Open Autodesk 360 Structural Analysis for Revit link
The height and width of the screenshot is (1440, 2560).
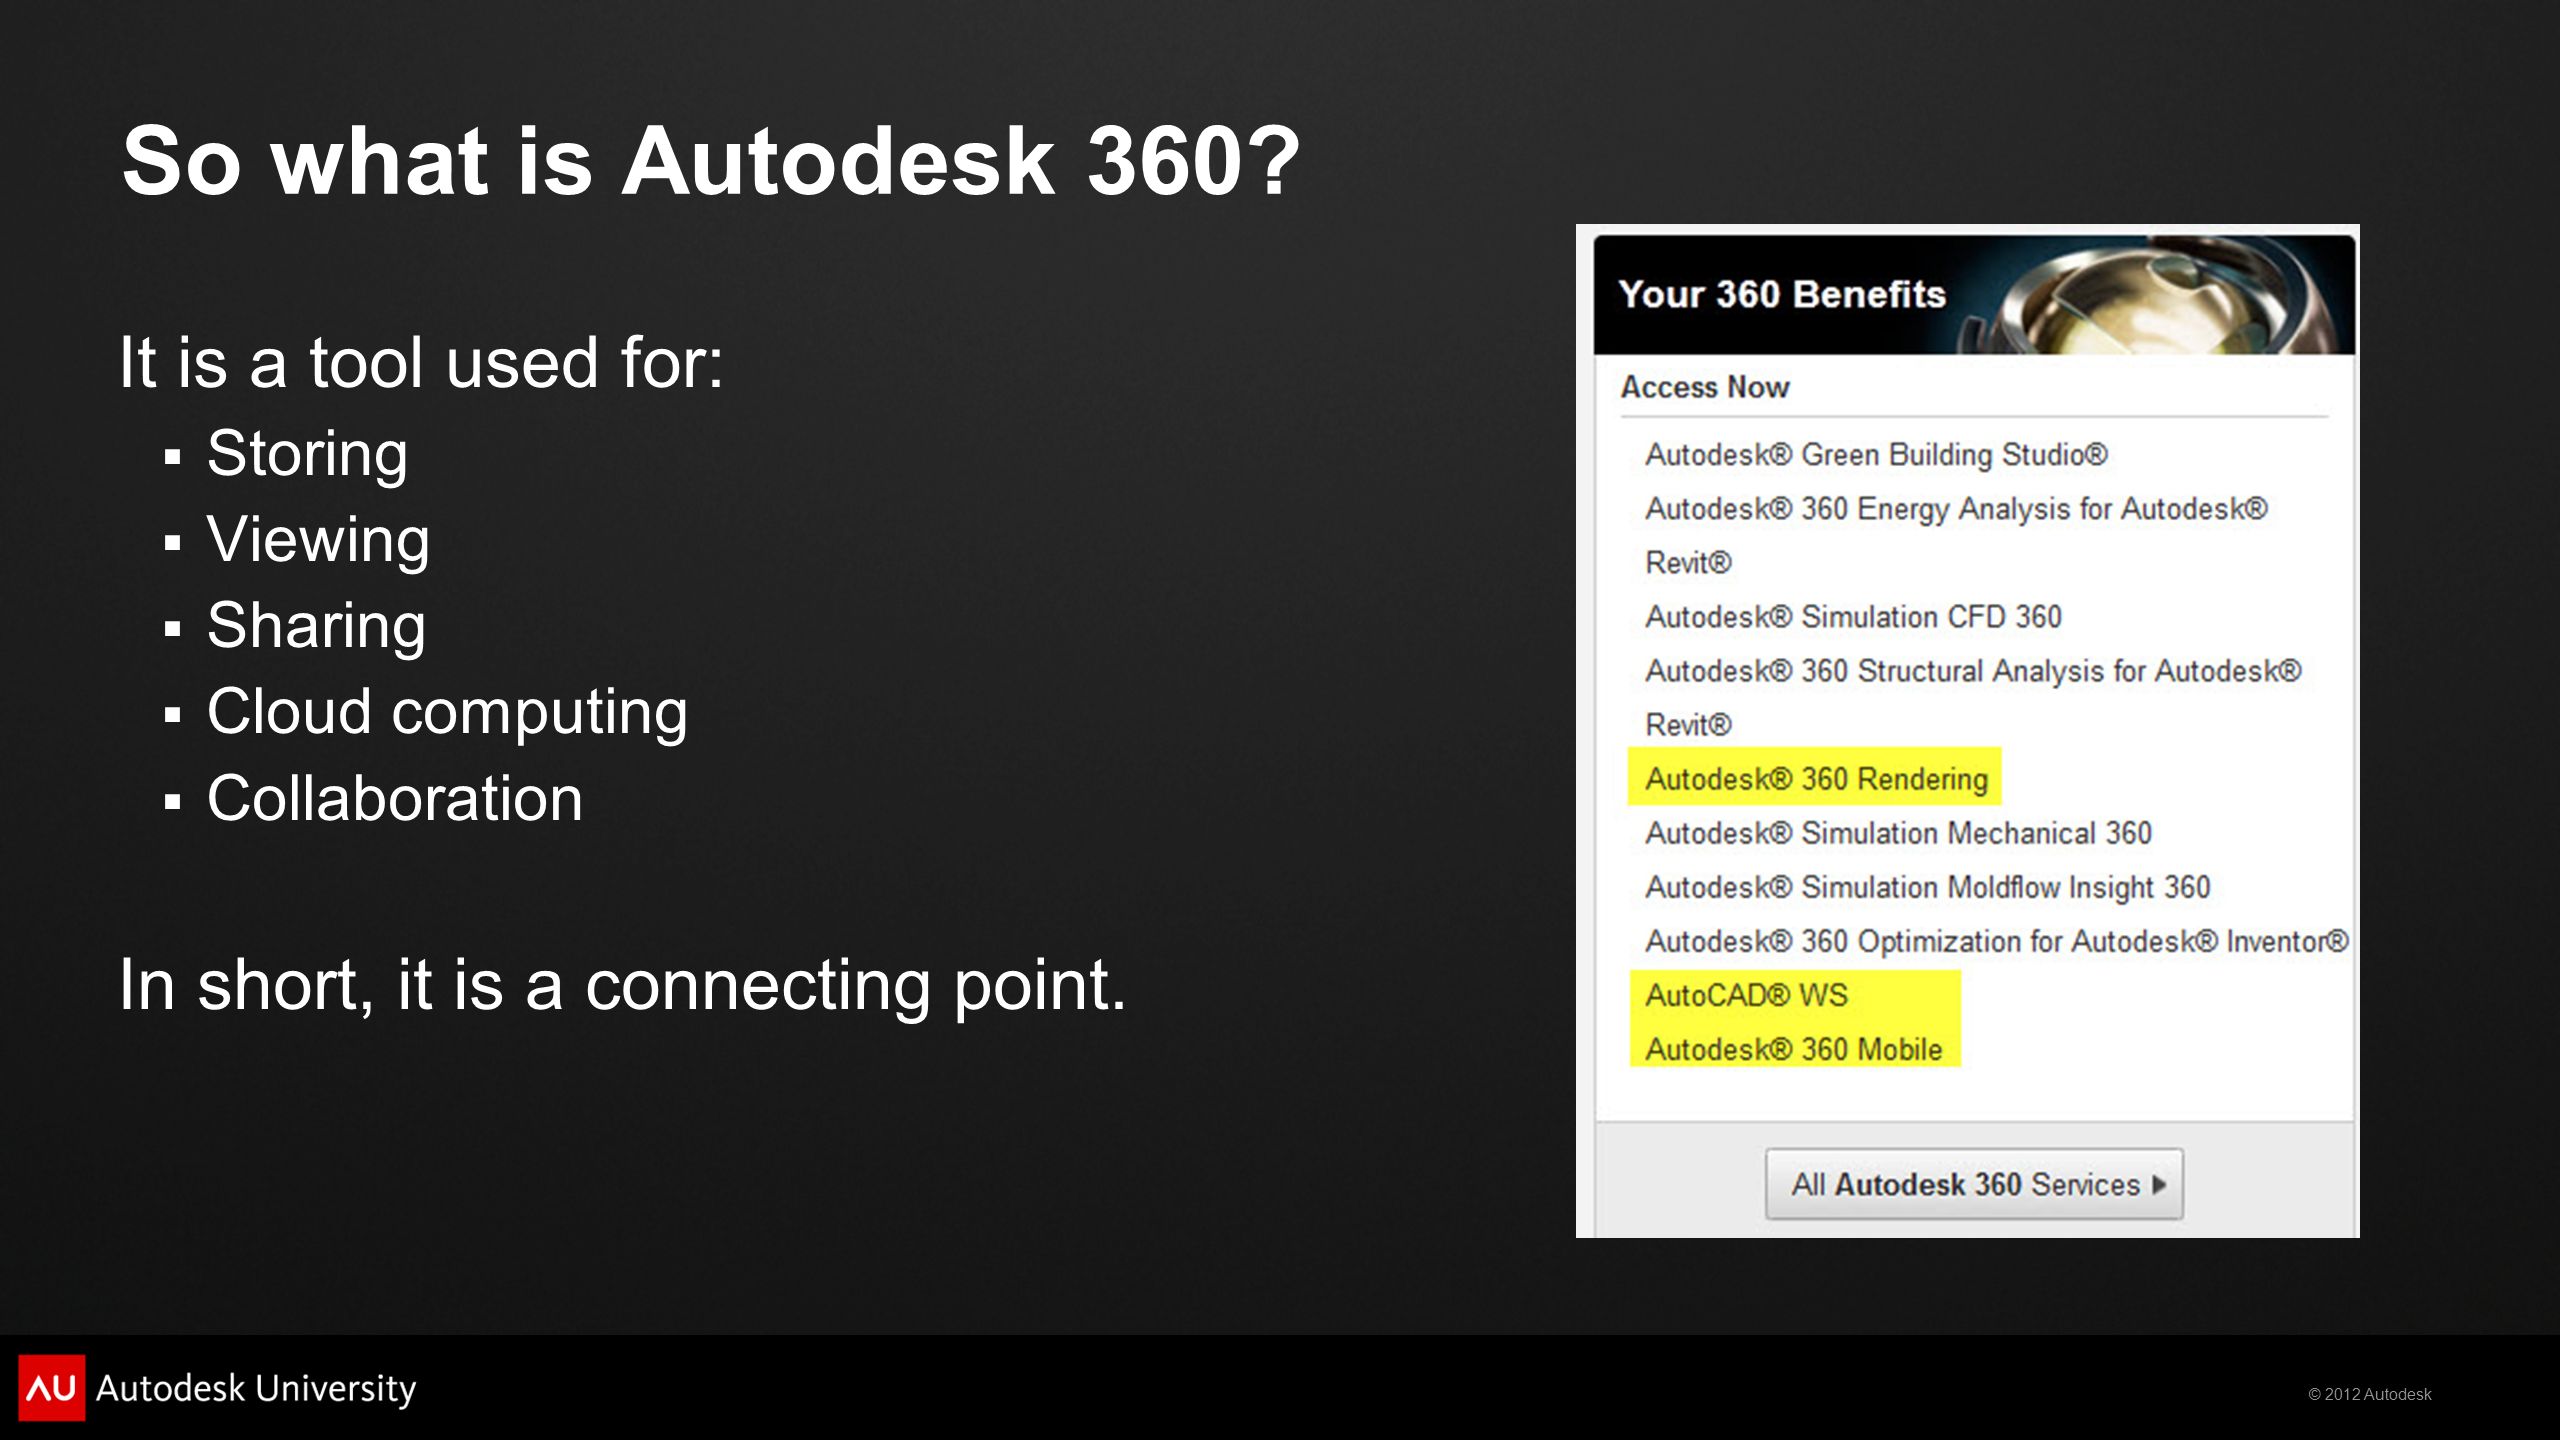point(1973,698)
